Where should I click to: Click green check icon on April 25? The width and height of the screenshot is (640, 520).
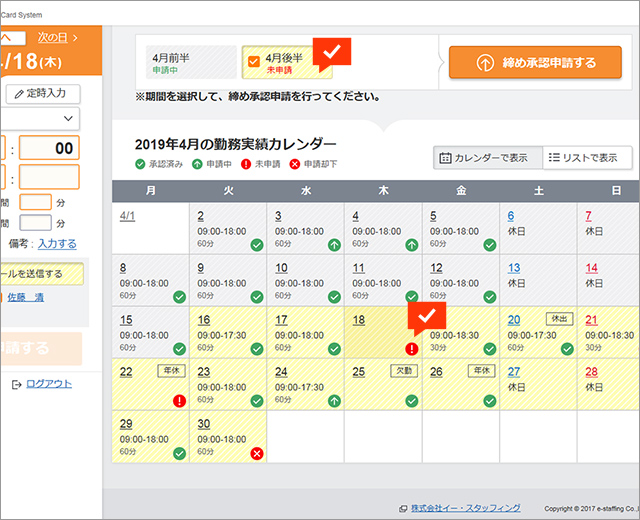411,401
